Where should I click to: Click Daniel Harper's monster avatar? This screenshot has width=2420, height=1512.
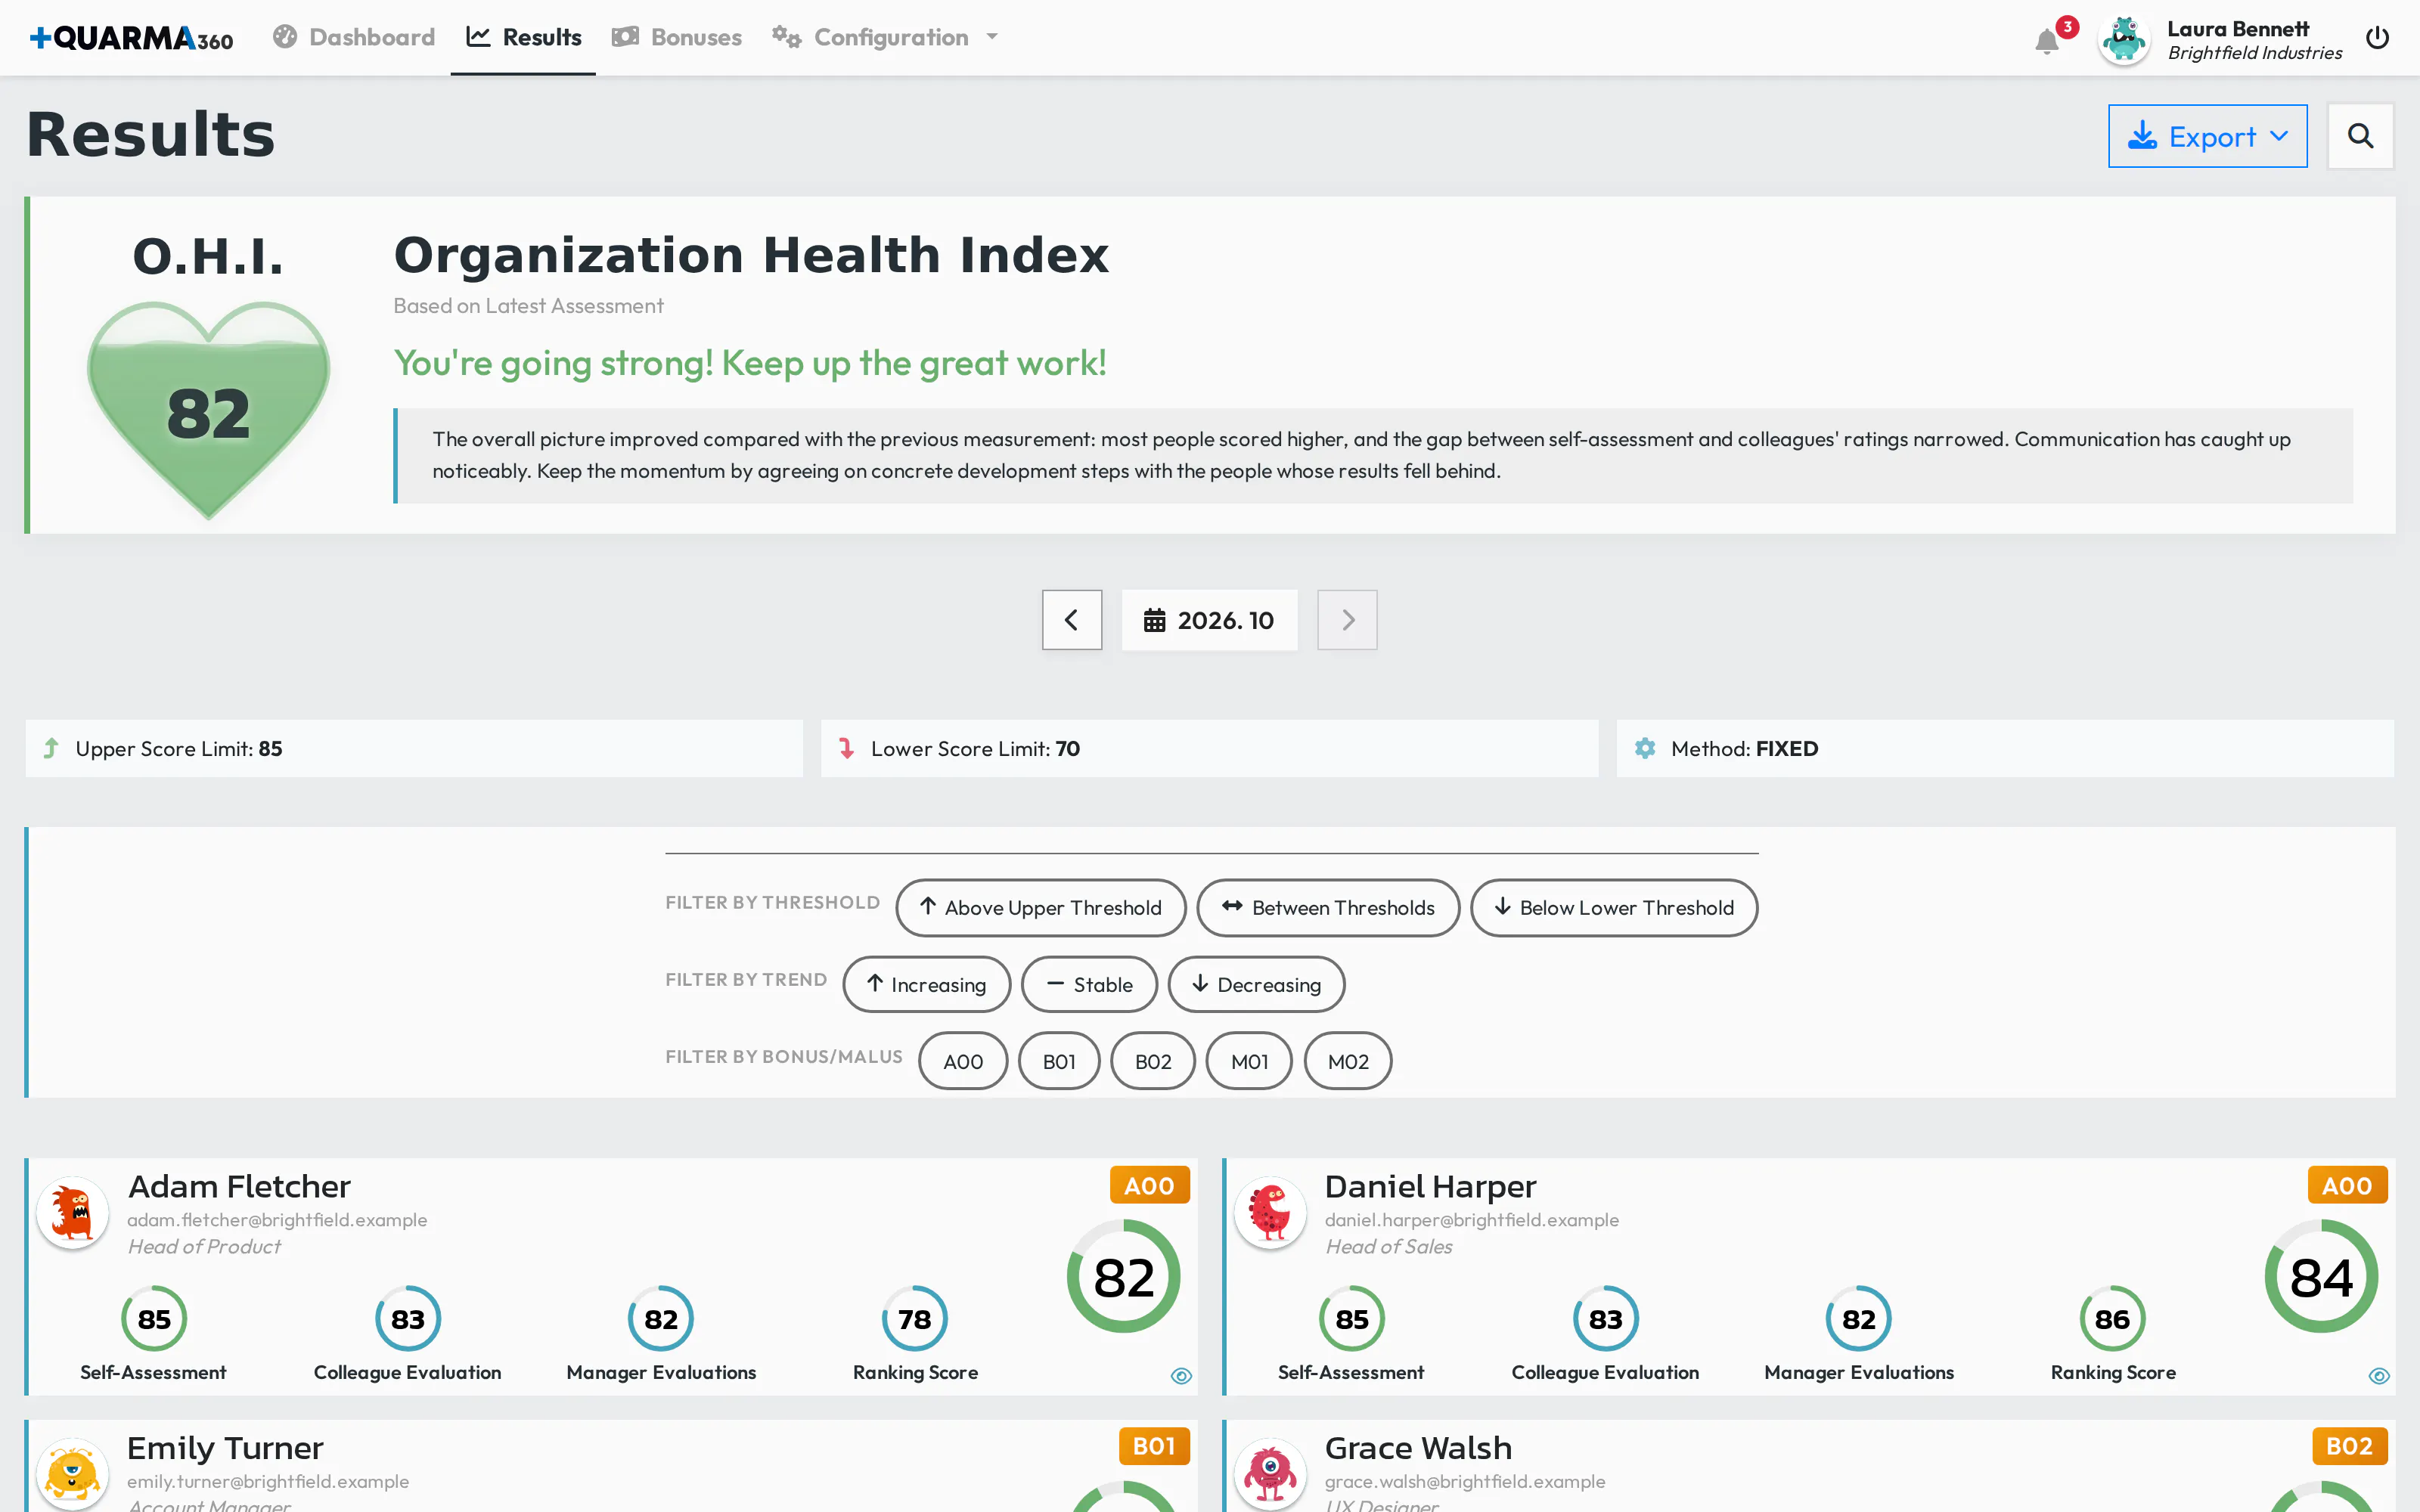1270,1213
